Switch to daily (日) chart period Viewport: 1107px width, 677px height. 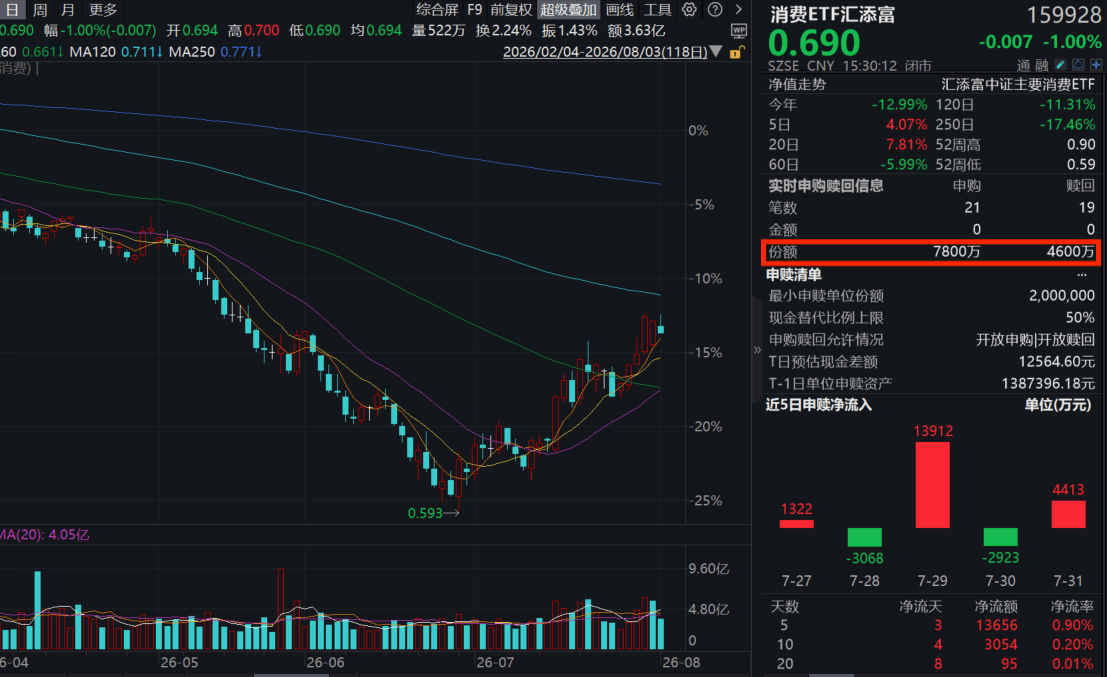click(x=12, y=10)
